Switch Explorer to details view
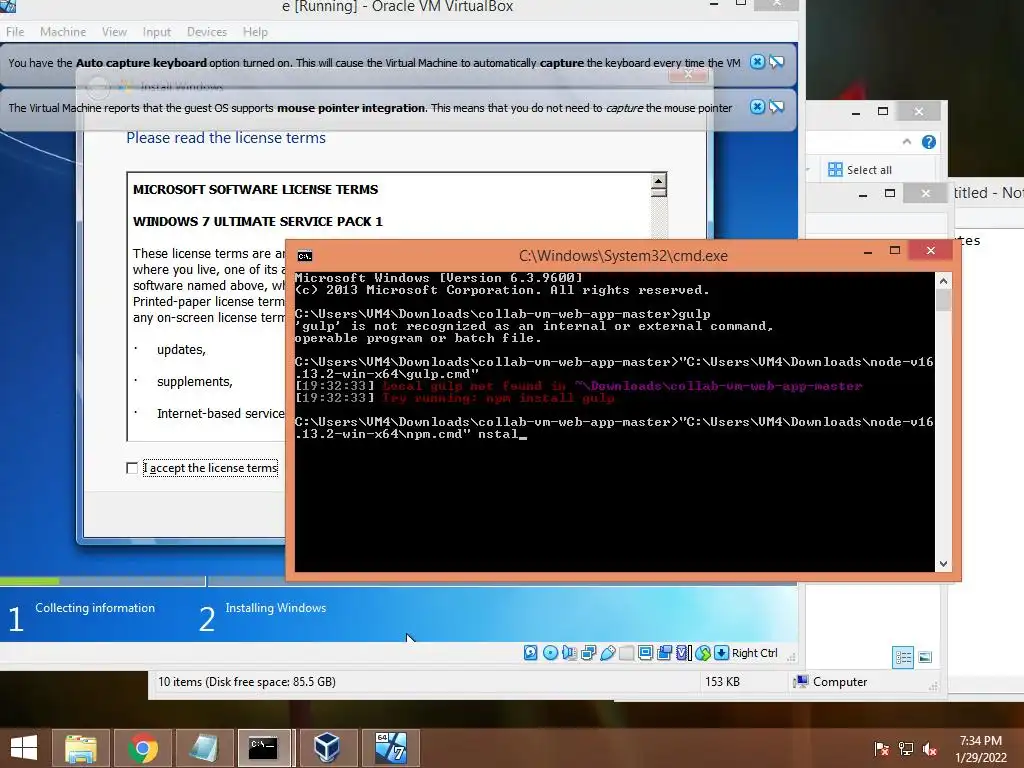 point(903,657)
